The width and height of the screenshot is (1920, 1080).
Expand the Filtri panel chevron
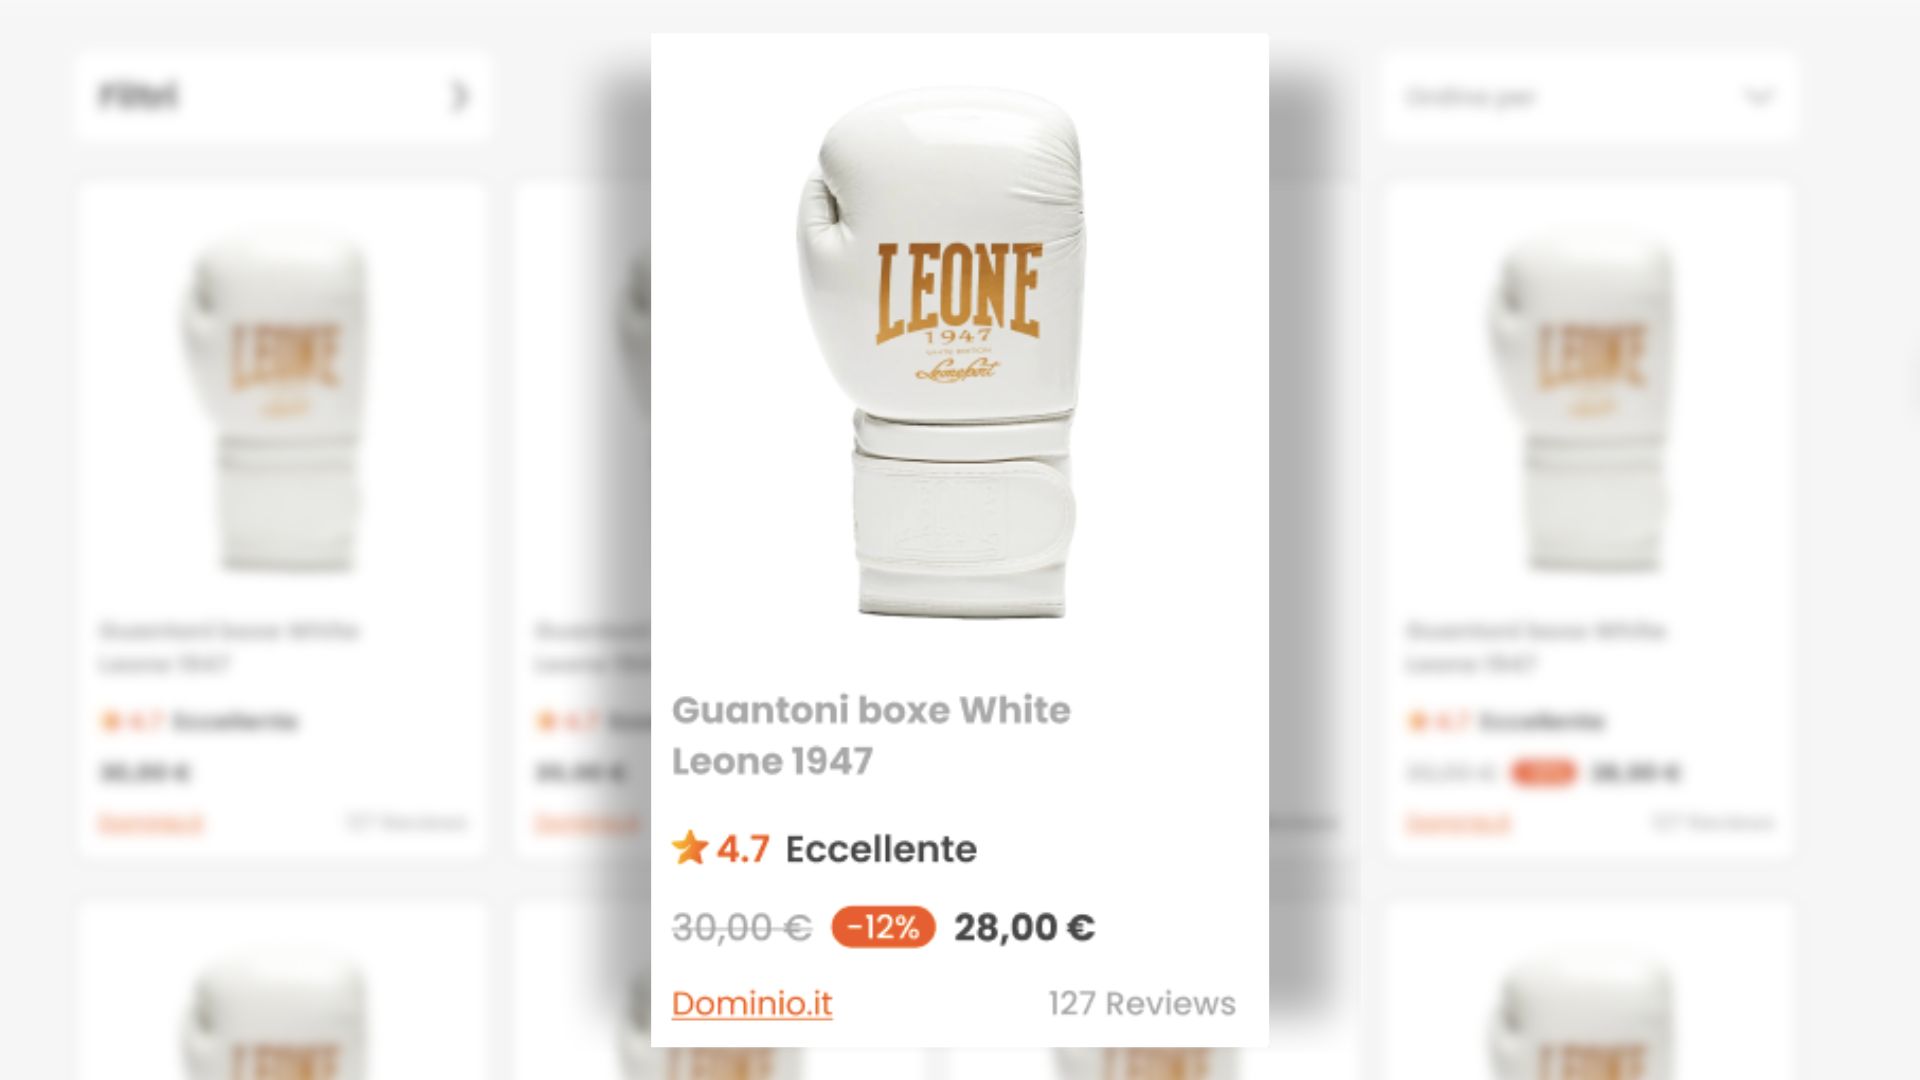coord(460,96)
